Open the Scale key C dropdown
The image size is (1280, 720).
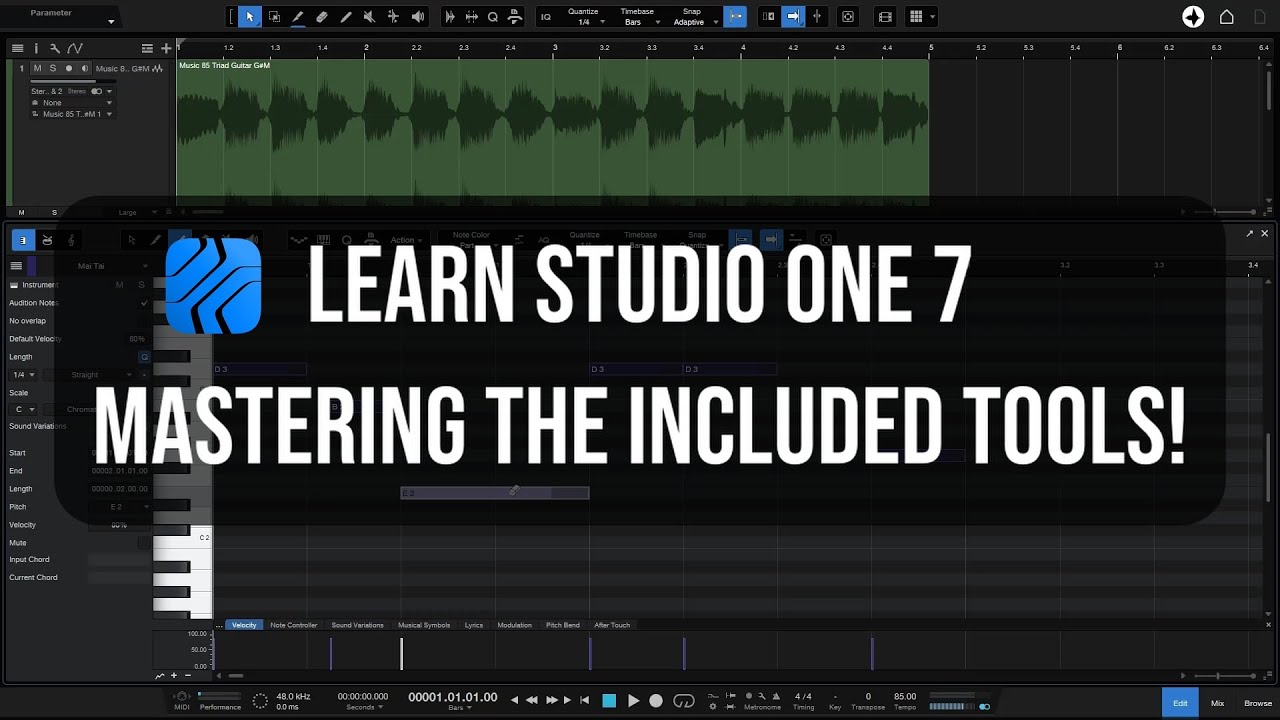click(24, 409)
